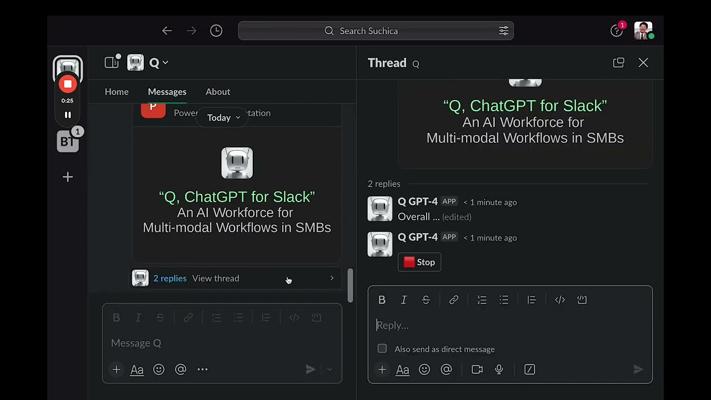Expand the Q conversation name dropdown
The image size is (711, 400).
(159, 63)
